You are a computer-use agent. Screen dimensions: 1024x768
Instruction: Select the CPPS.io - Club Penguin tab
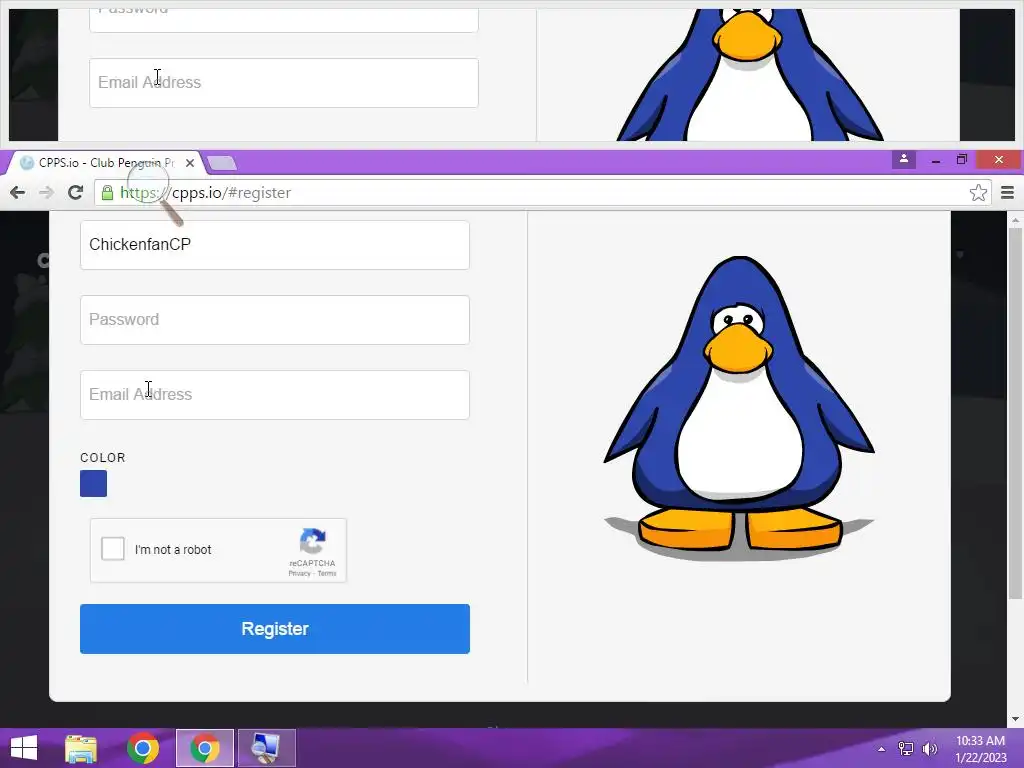tap(104, 163)
